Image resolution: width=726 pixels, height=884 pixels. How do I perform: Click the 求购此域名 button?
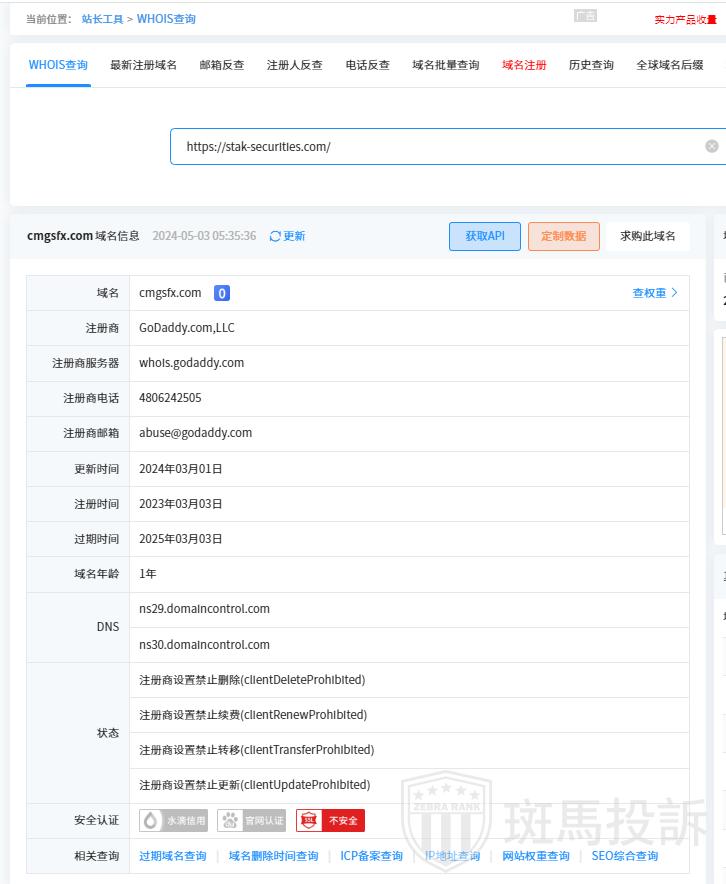pyautogui.click(x=647, y=236)
